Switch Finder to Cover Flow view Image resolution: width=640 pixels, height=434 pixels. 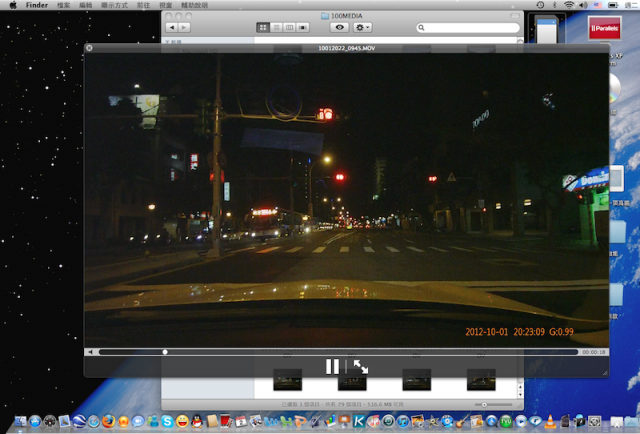point(302,27)
